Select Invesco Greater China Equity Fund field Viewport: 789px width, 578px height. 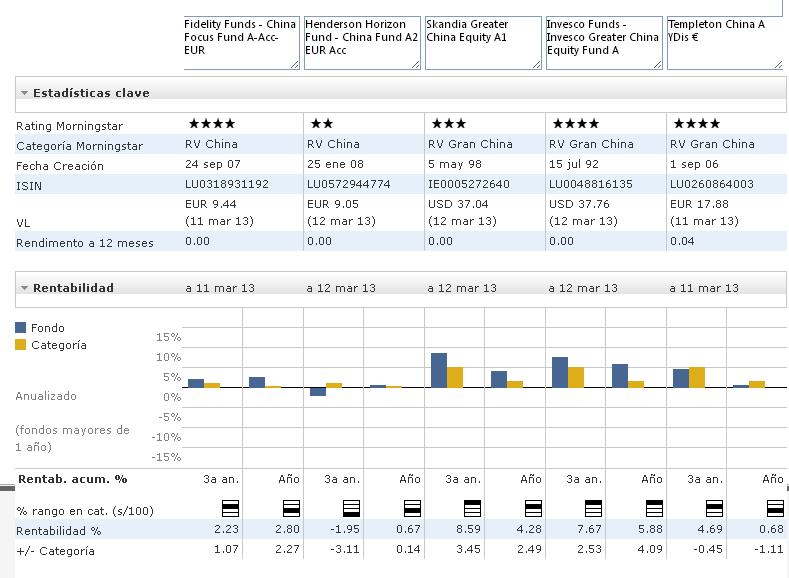pos(604,43)
